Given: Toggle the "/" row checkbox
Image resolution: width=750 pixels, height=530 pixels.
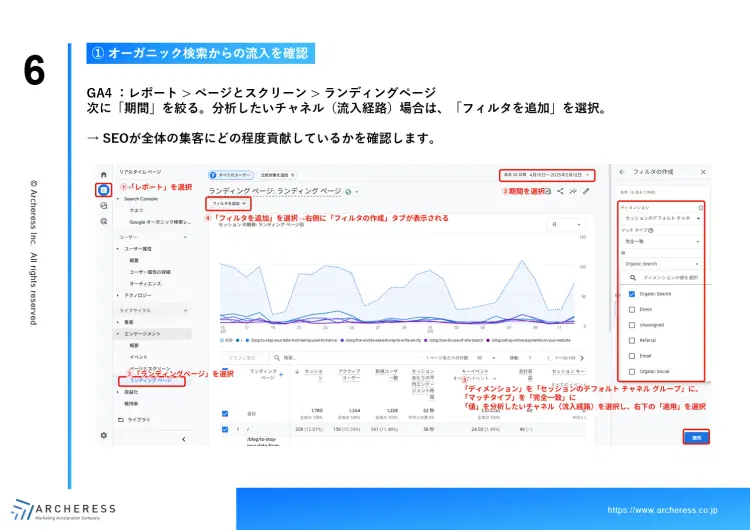Looking at the screenshot, I should pyautogui.click(x=225, y=430).
